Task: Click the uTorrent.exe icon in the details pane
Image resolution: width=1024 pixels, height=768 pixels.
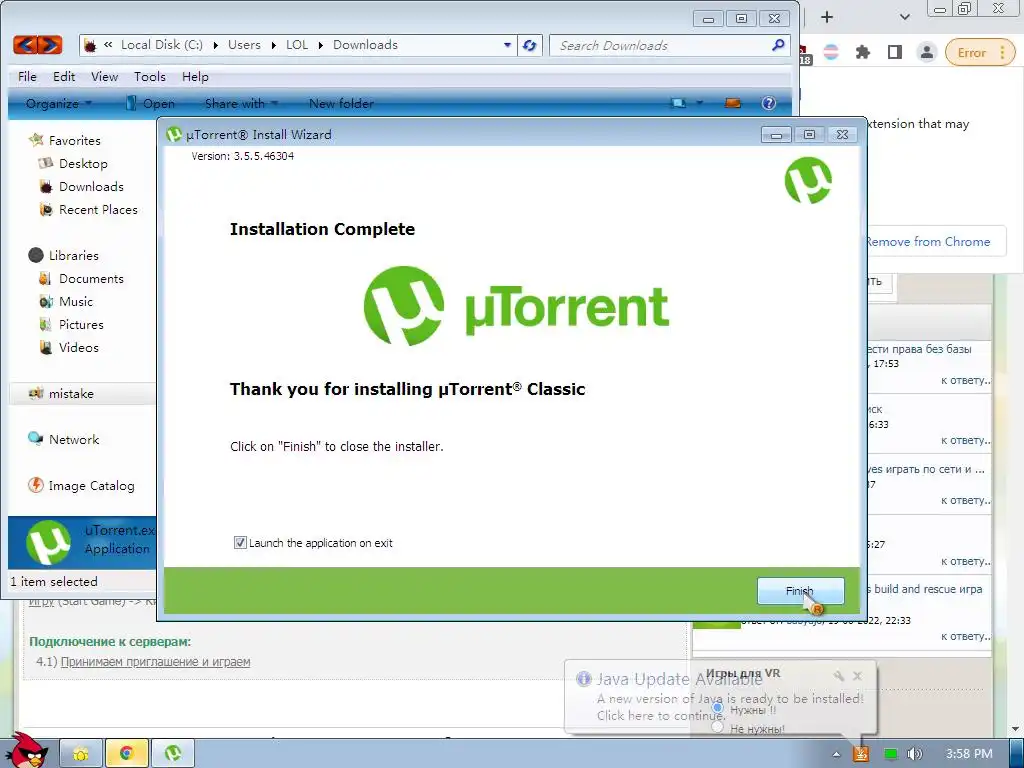Action: tap(48, 542)
